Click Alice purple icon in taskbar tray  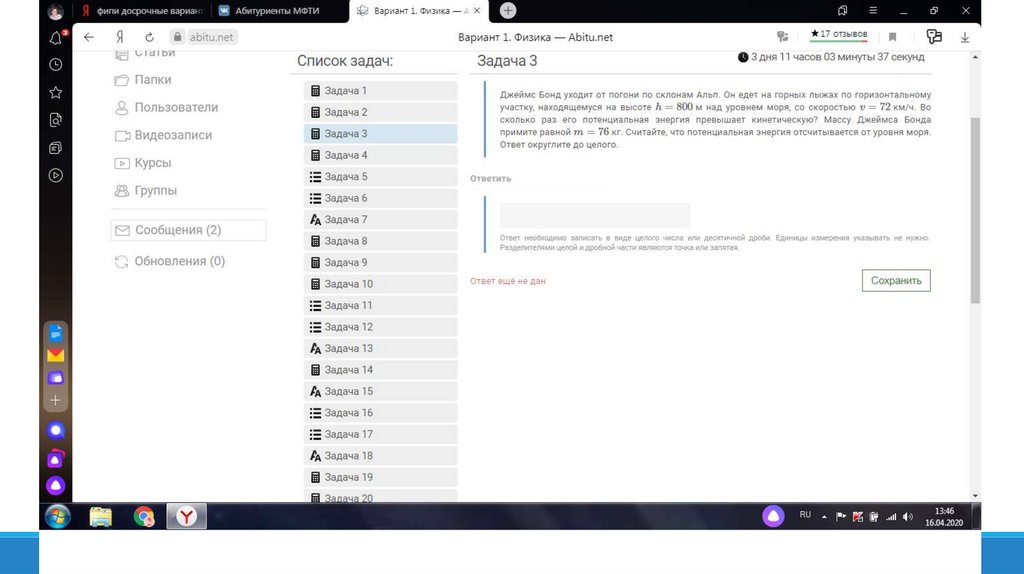tap(773, 517)
